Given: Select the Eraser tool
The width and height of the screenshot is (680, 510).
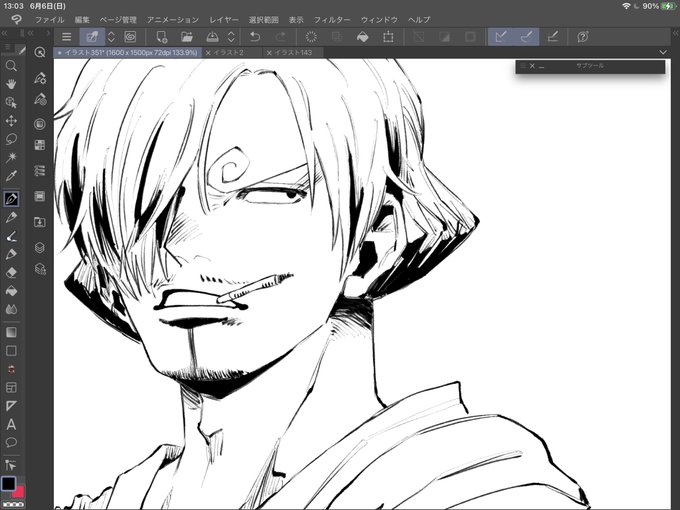Looking at the screenshot, I should pos(11,273).
